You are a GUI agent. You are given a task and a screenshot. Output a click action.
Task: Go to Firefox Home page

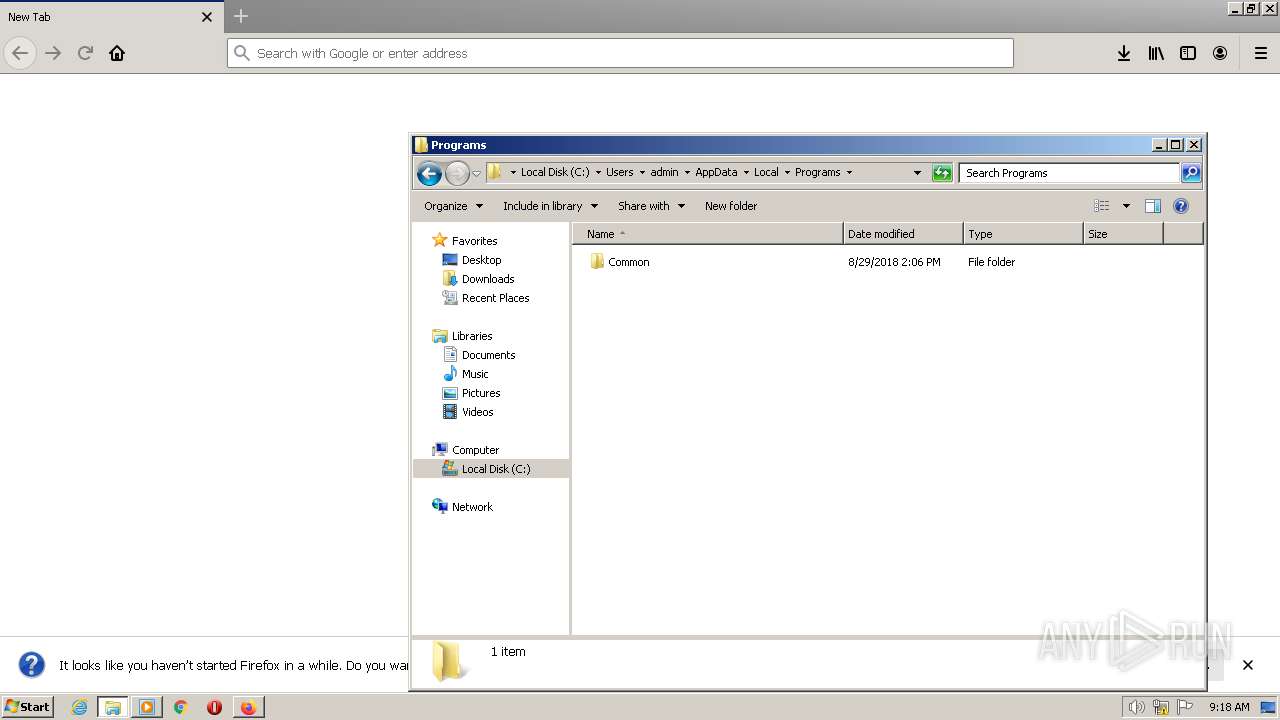click(117, 53)
